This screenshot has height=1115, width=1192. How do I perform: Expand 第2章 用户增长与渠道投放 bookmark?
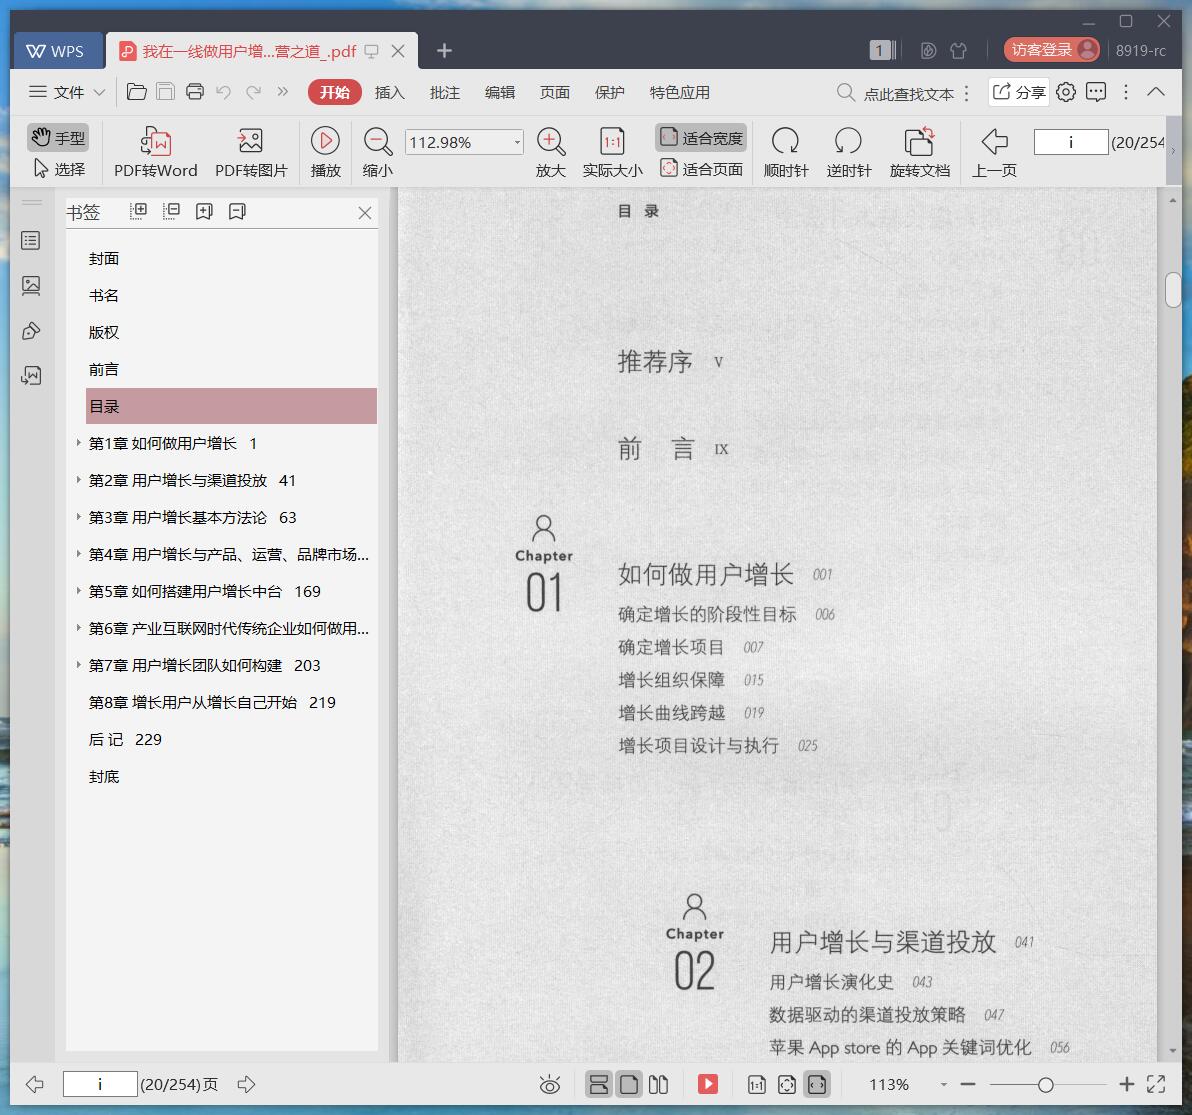coord(78,480)
